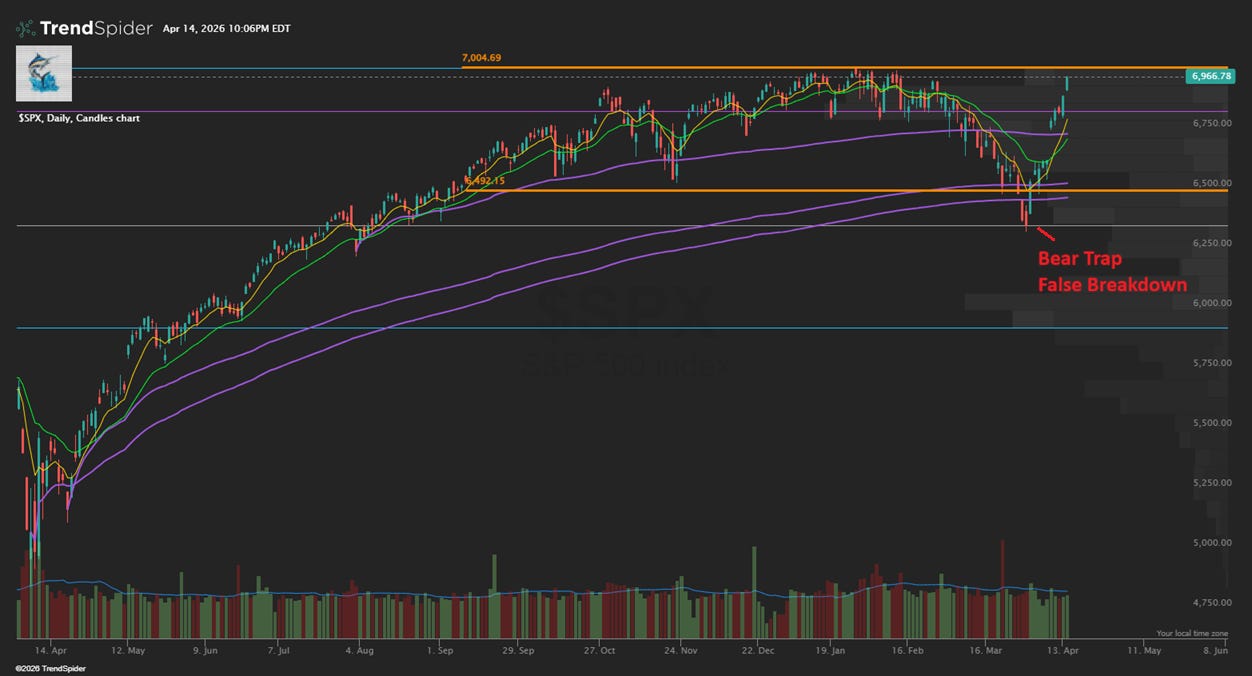Open the marlin fish avatar thumbnail
The height and width of the screenshot is (676, 1252).
(44, 73)
